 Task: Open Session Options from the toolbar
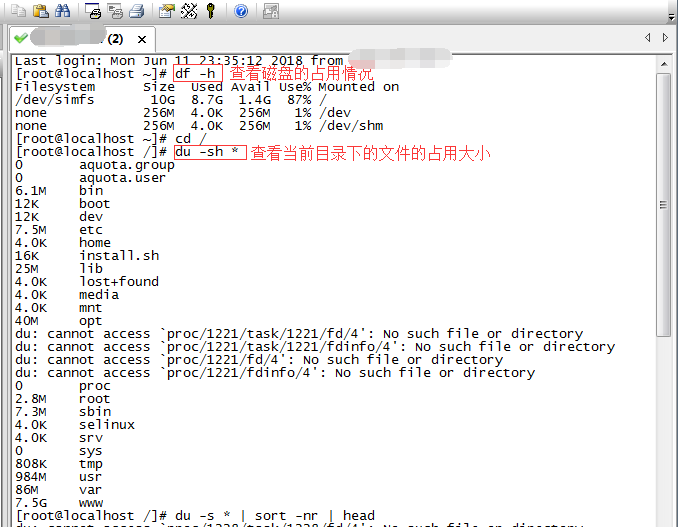[x=166, y=11]
